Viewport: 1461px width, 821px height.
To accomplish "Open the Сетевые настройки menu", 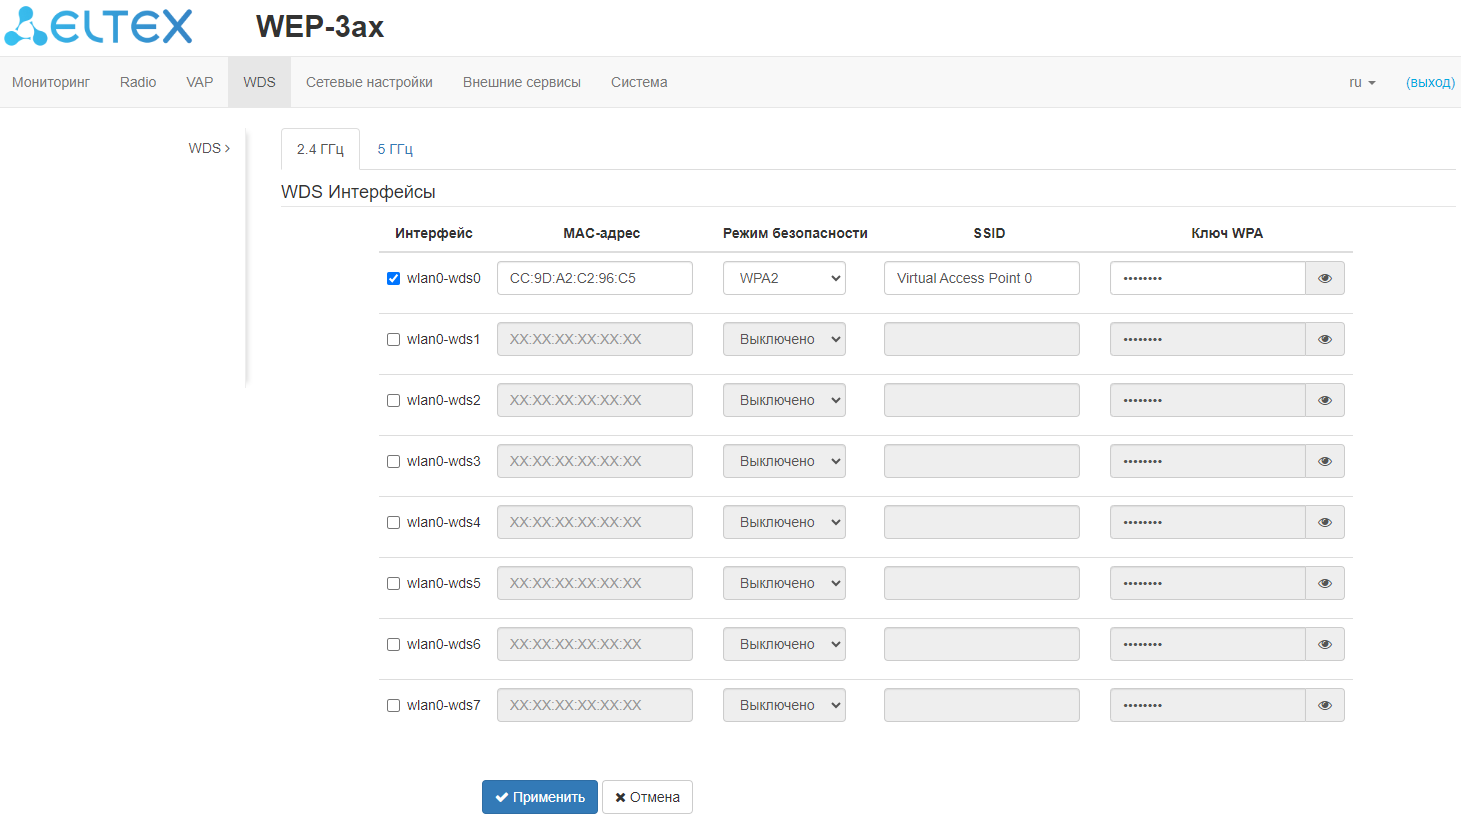I will tap(369, 82).
